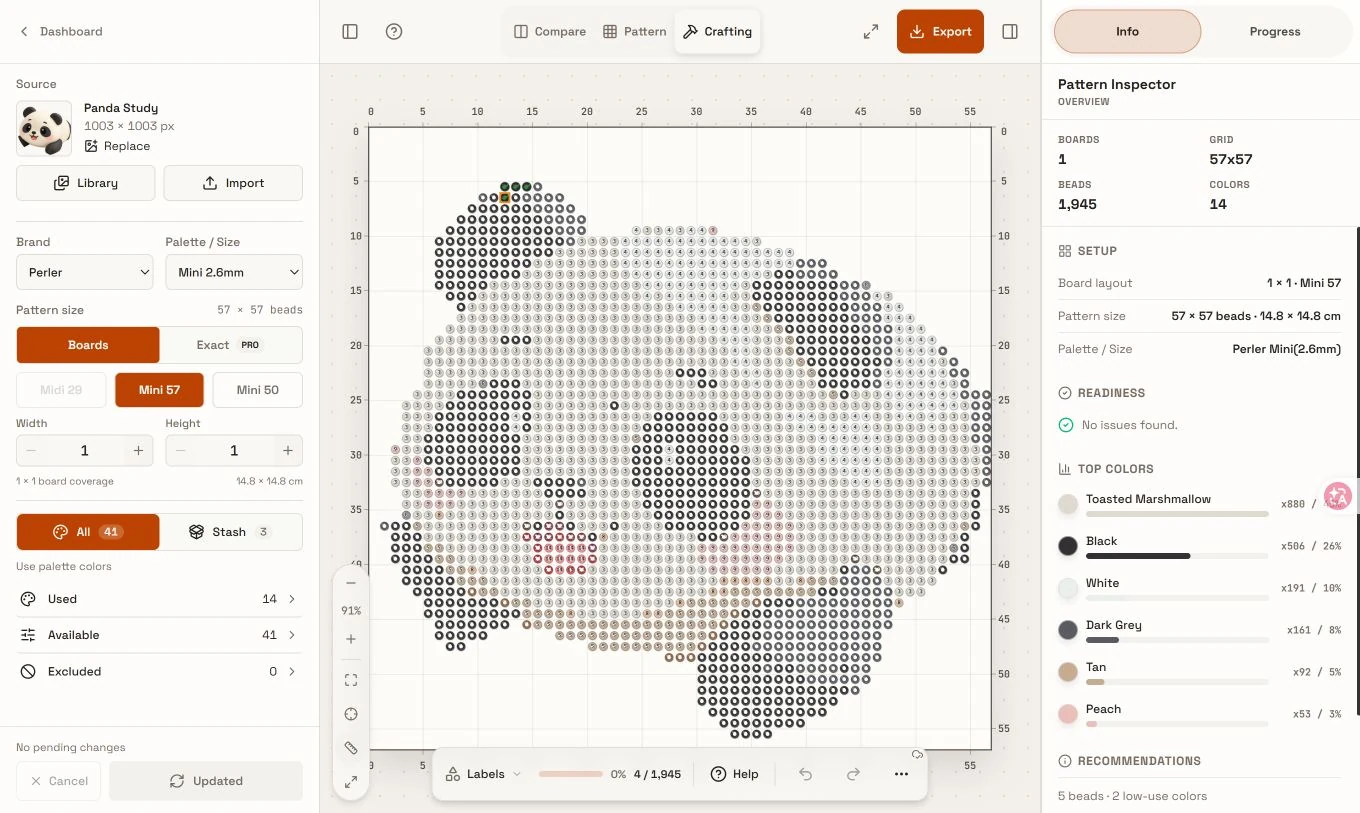Switch to the Pattern view tab
Screen dimensions: 1360x813
pos(635,32)
